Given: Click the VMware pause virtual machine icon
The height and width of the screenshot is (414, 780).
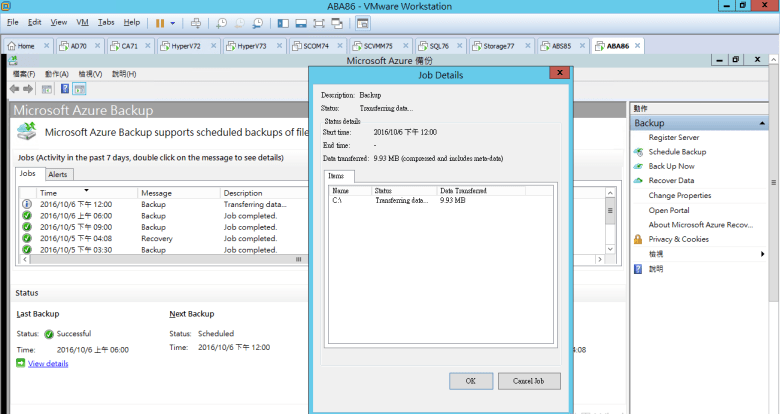Looking at the screenshot, I should (x=160, y=22).
